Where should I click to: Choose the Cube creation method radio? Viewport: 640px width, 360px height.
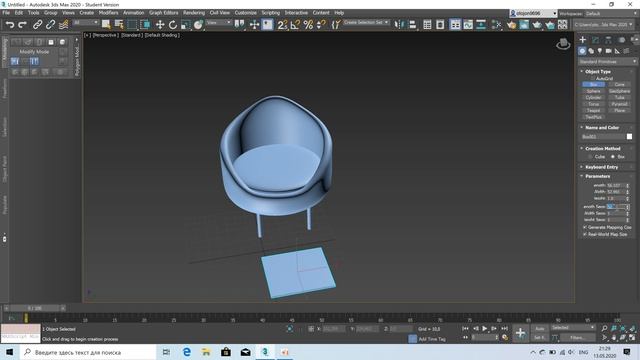[590, 157]
